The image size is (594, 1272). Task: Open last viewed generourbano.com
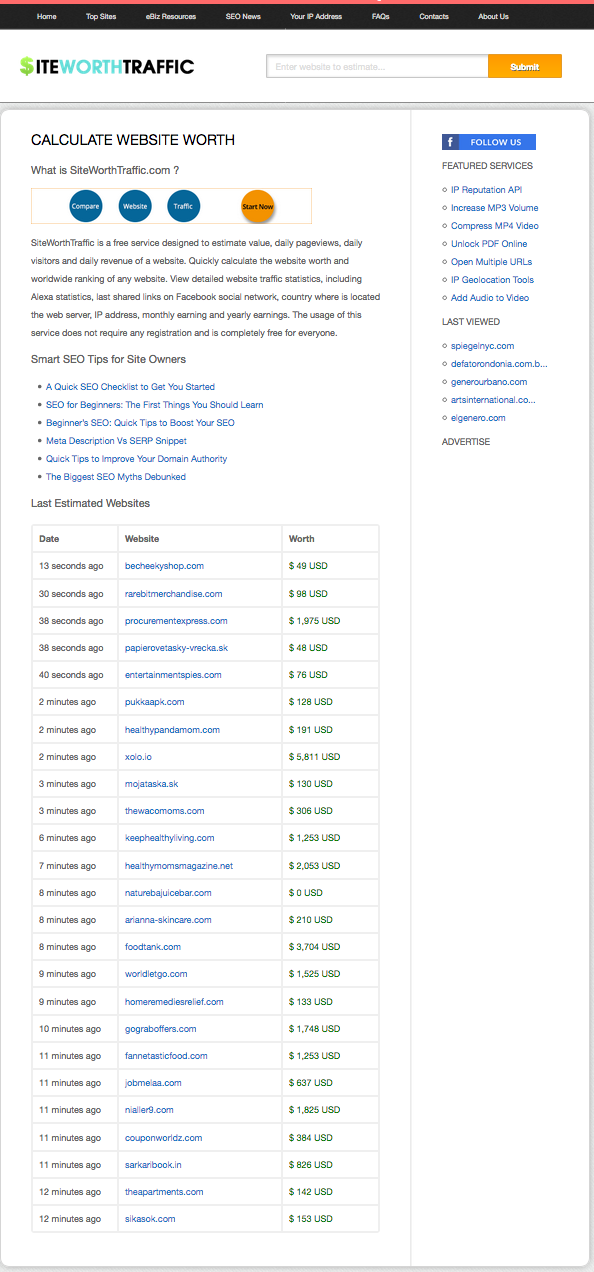click(489, 382)
